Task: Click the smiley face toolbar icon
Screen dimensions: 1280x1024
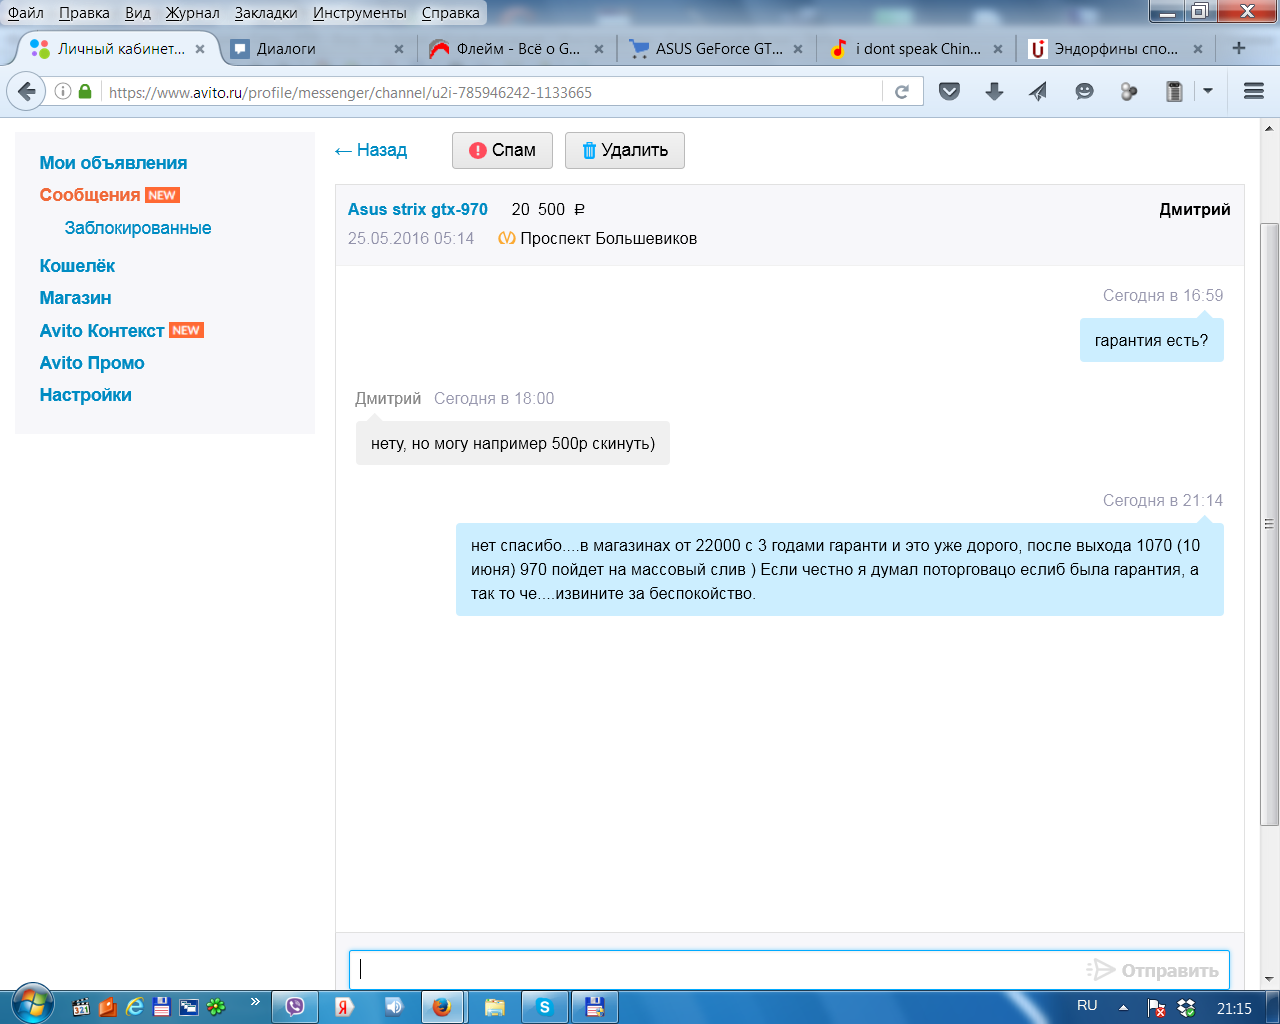Action: [1084, 92]
